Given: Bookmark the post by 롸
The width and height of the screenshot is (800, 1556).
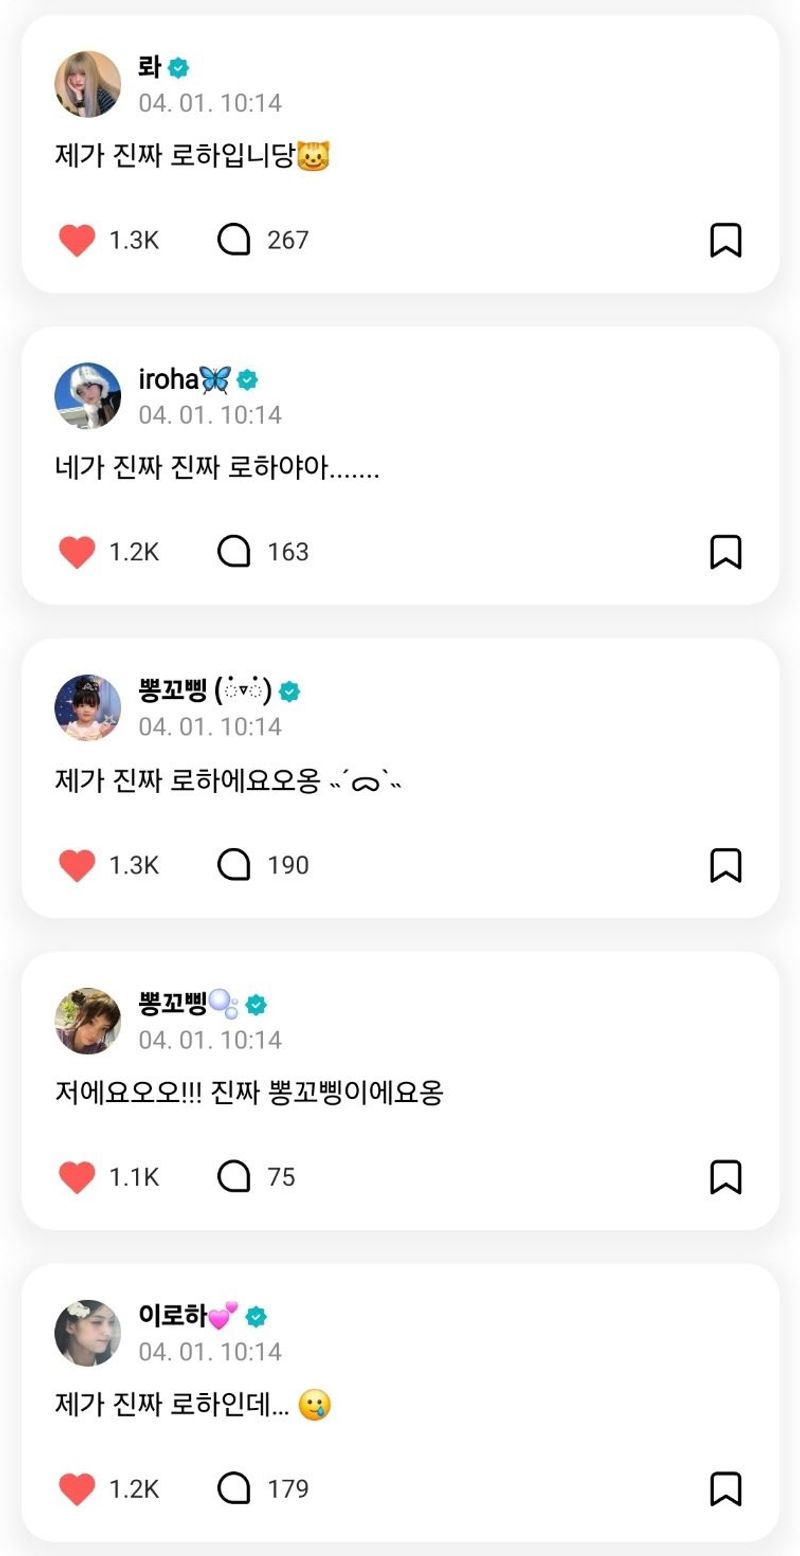Looking at the screenshot, I should coord(725,240).
